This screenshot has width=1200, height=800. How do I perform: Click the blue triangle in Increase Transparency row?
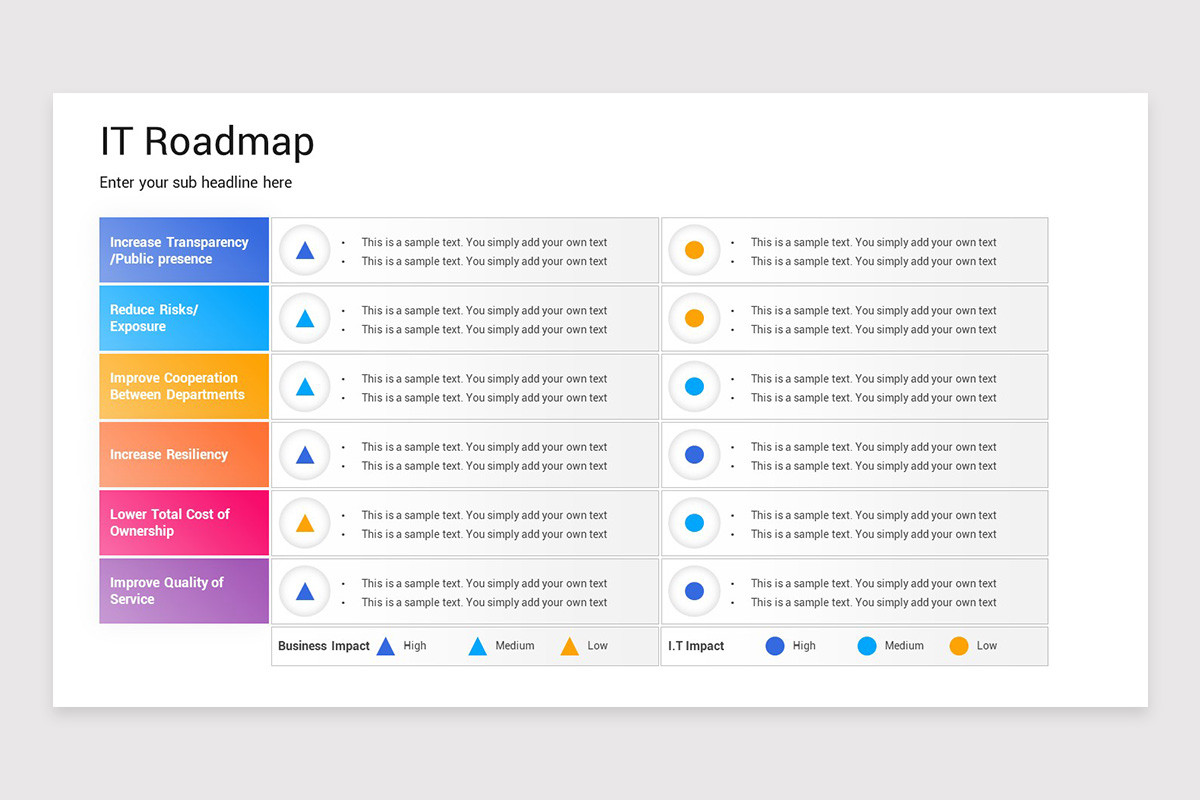pos(305,250)
